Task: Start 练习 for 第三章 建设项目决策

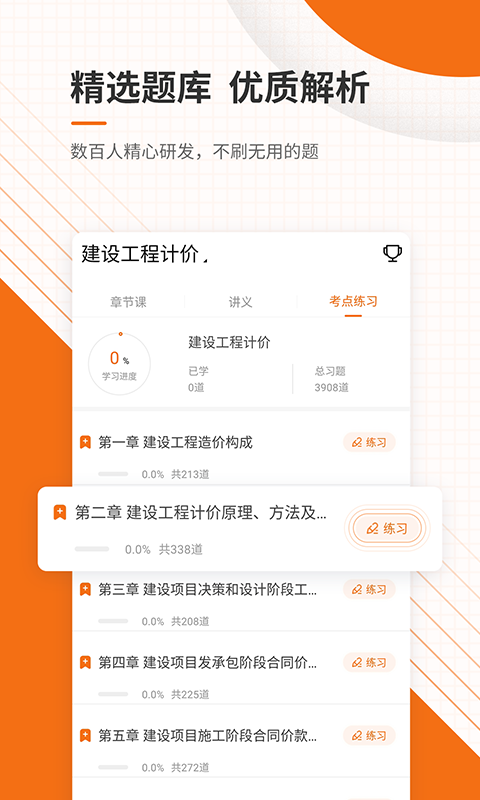Action: (x=369, y=589)
